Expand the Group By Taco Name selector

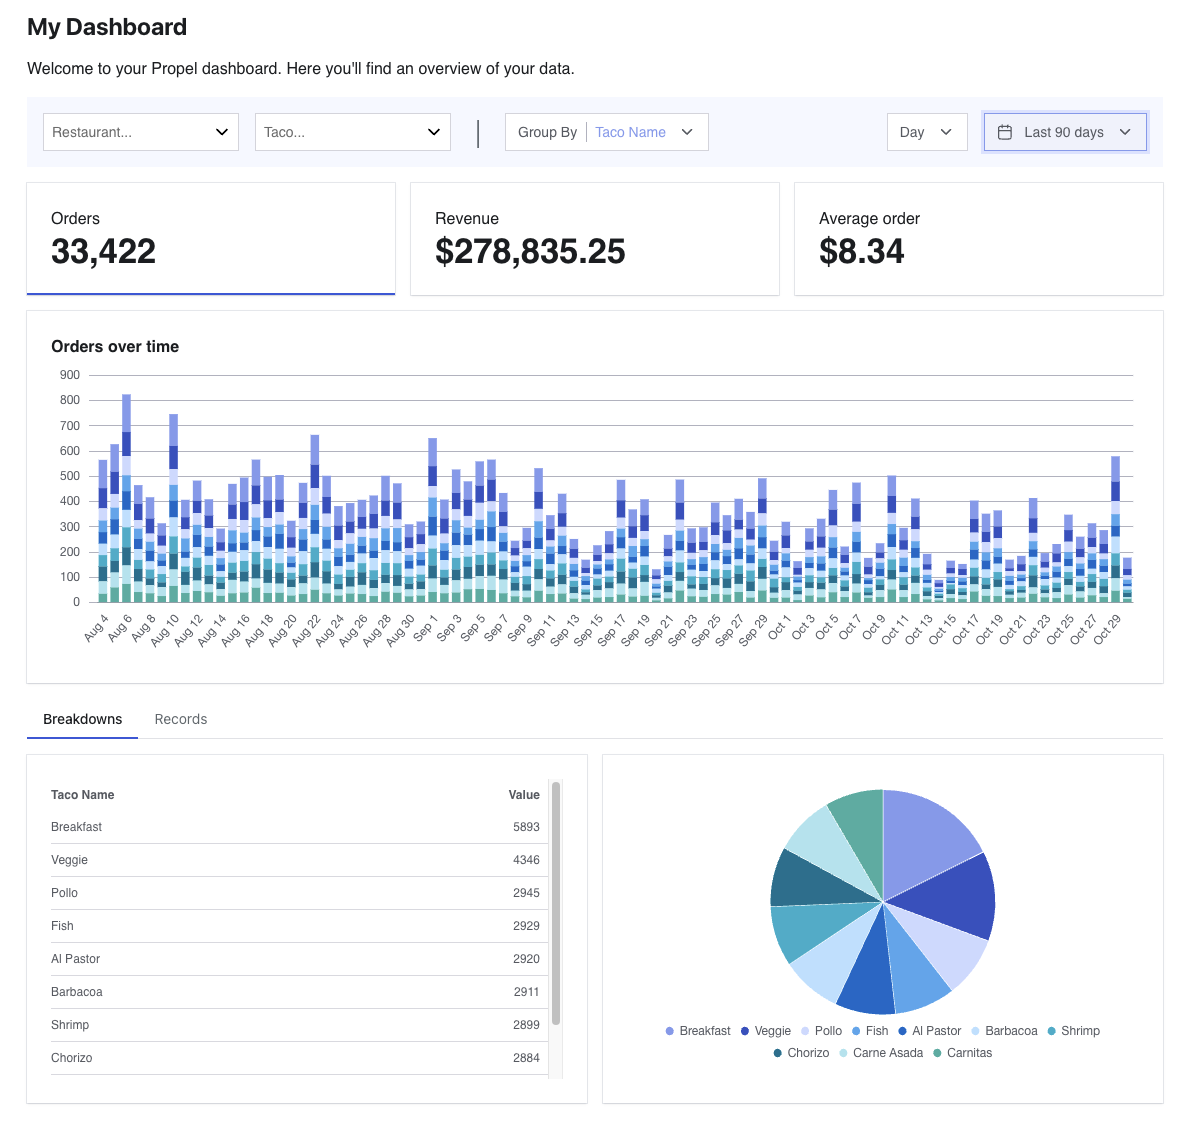tap(607, 132)
